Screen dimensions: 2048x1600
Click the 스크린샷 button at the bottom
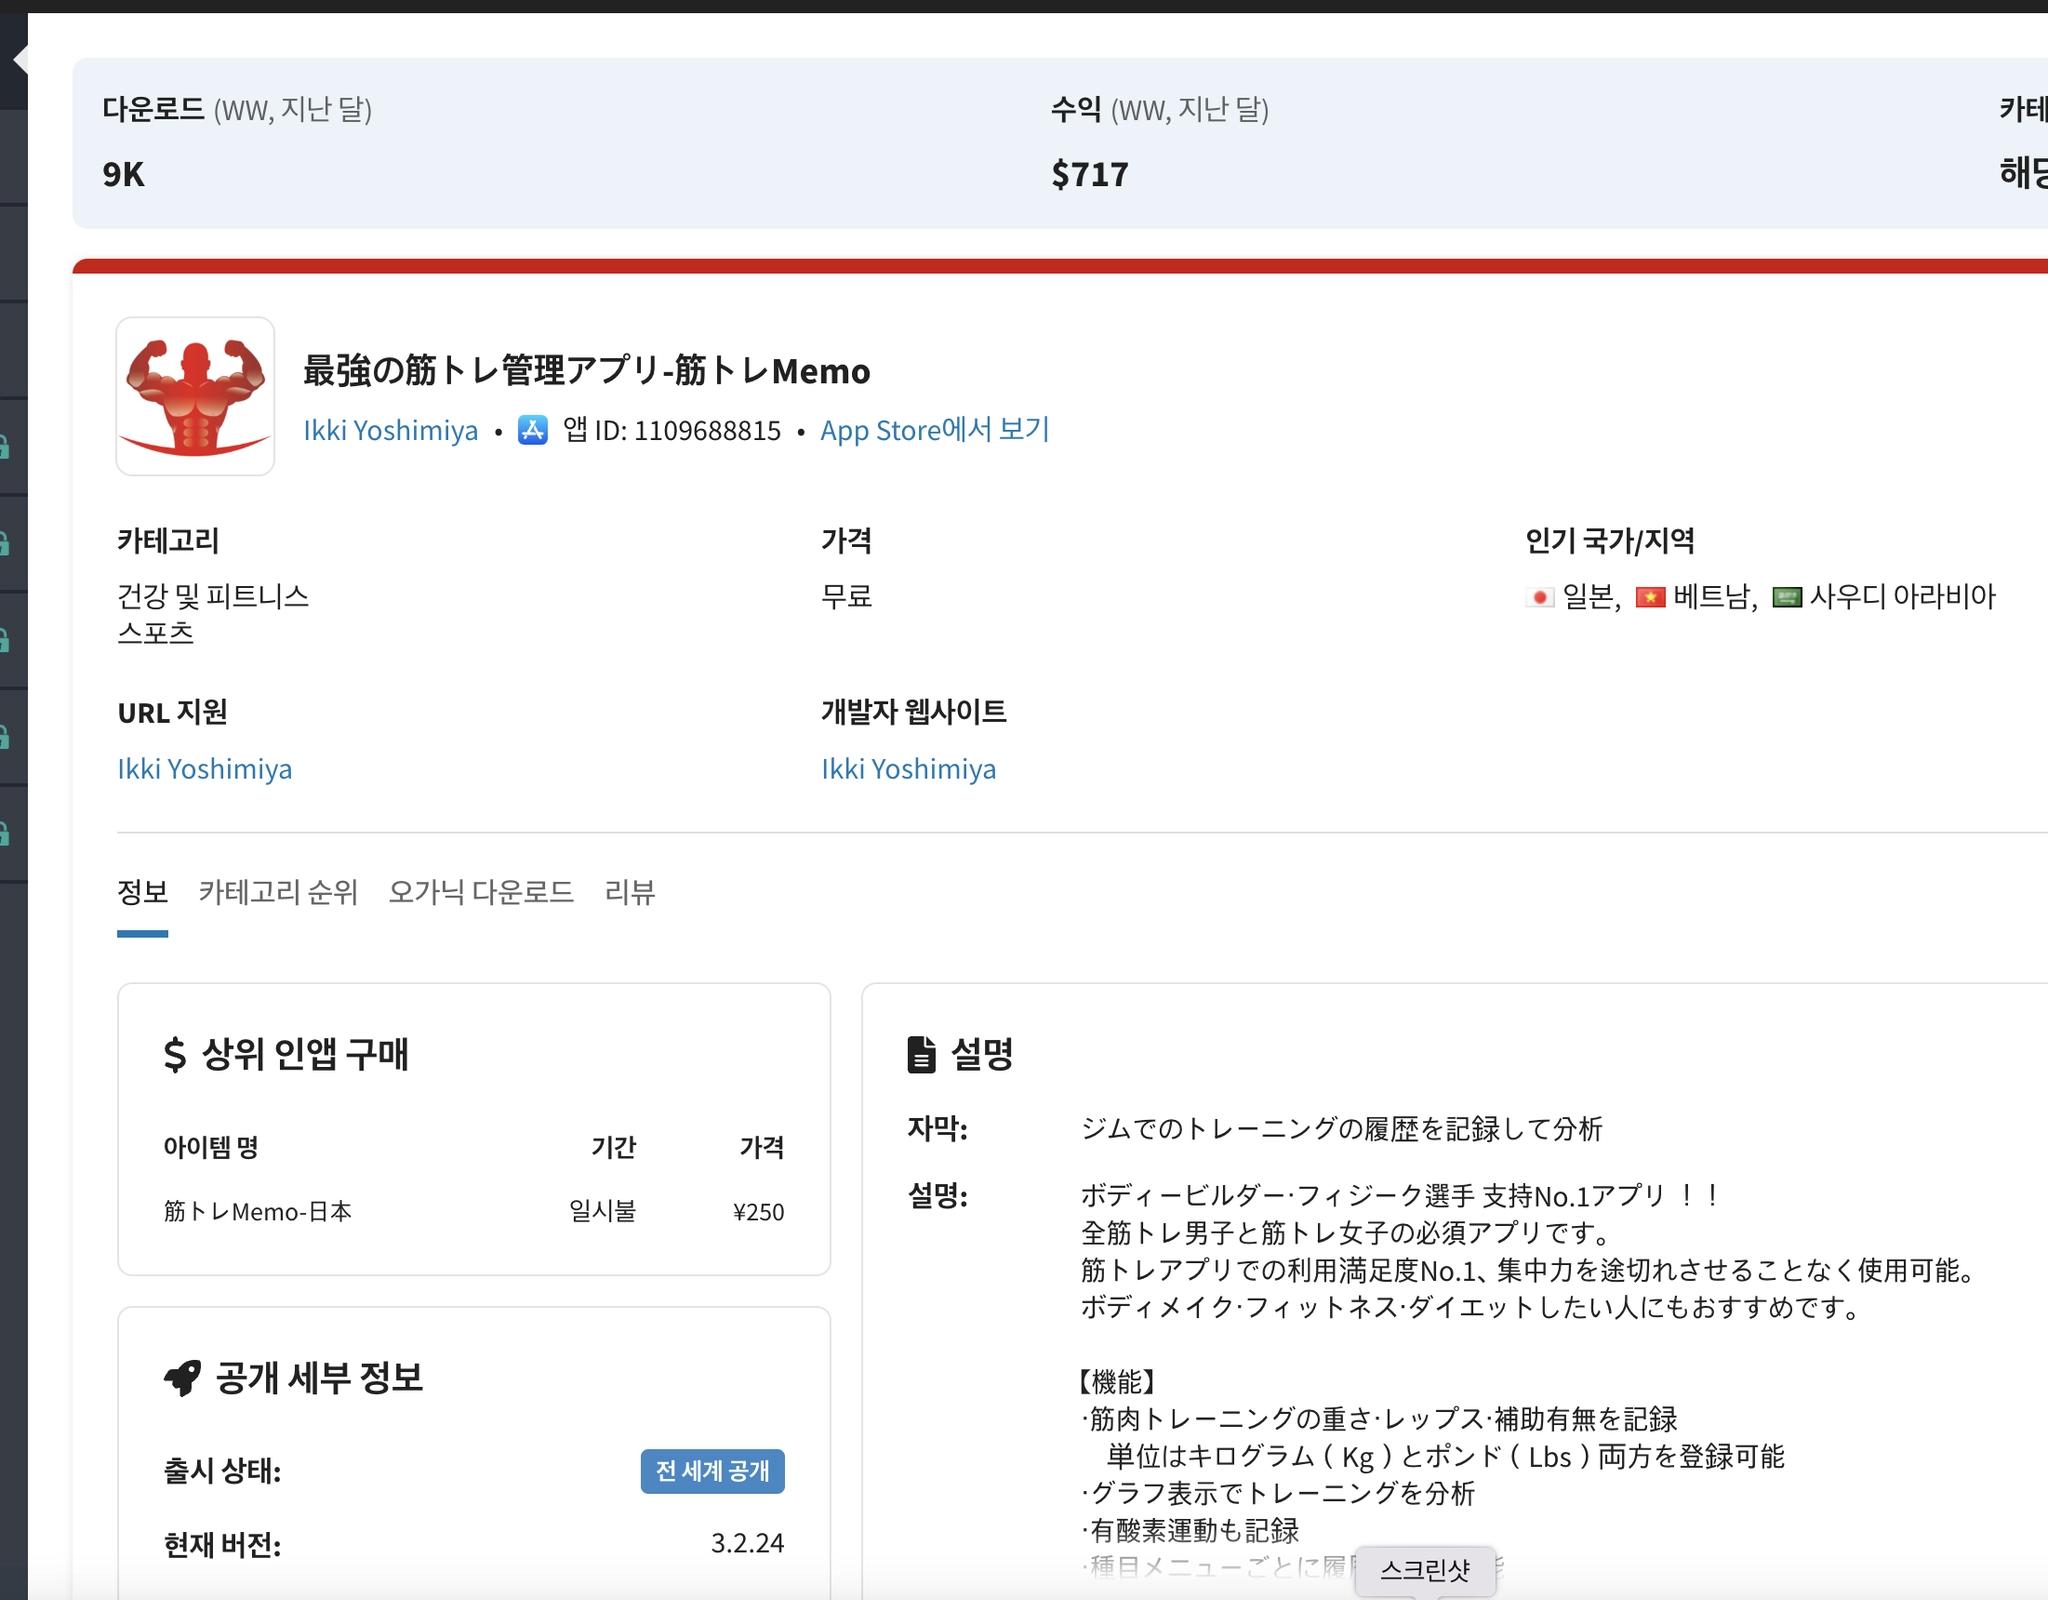coord(1424,1570)
